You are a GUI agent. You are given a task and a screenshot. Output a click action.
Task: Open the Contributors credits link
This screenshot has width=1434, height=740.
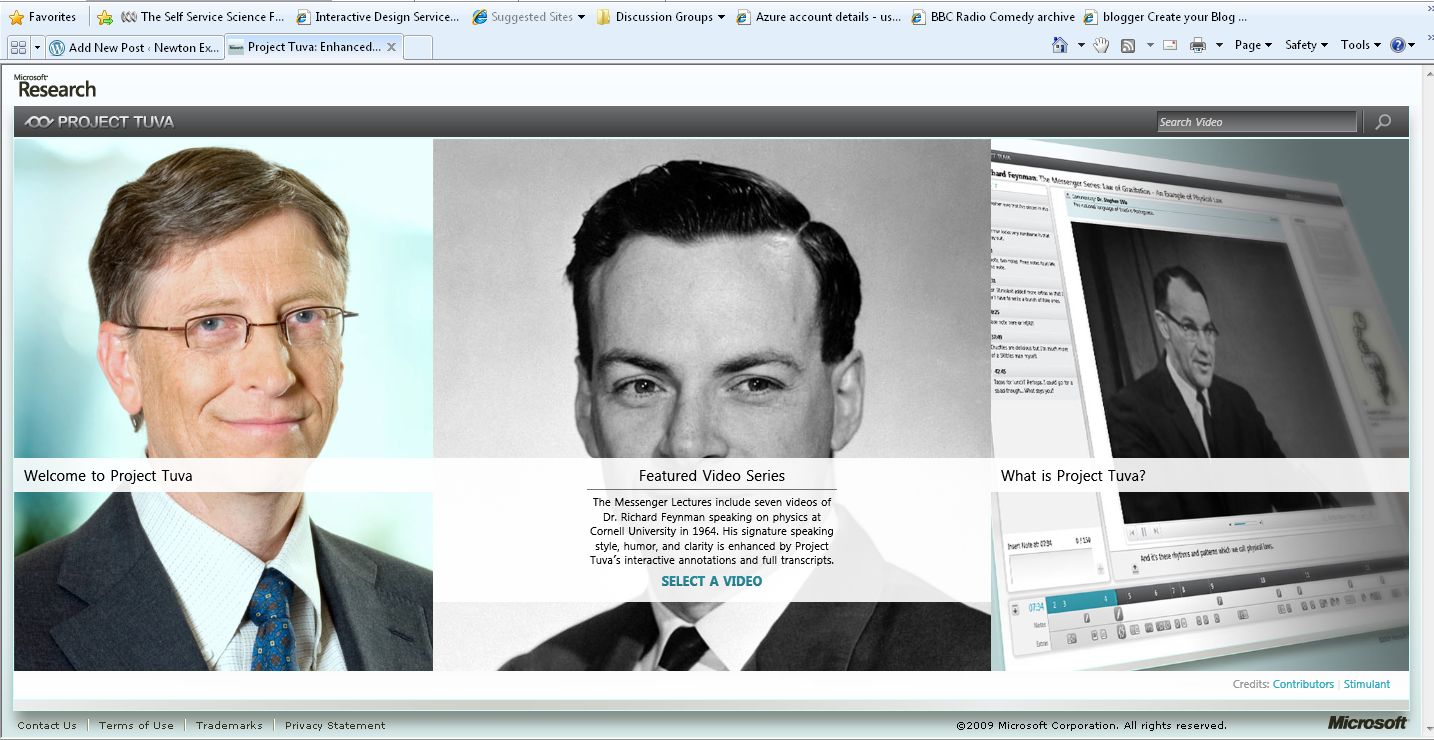(x=1303, y=684)
